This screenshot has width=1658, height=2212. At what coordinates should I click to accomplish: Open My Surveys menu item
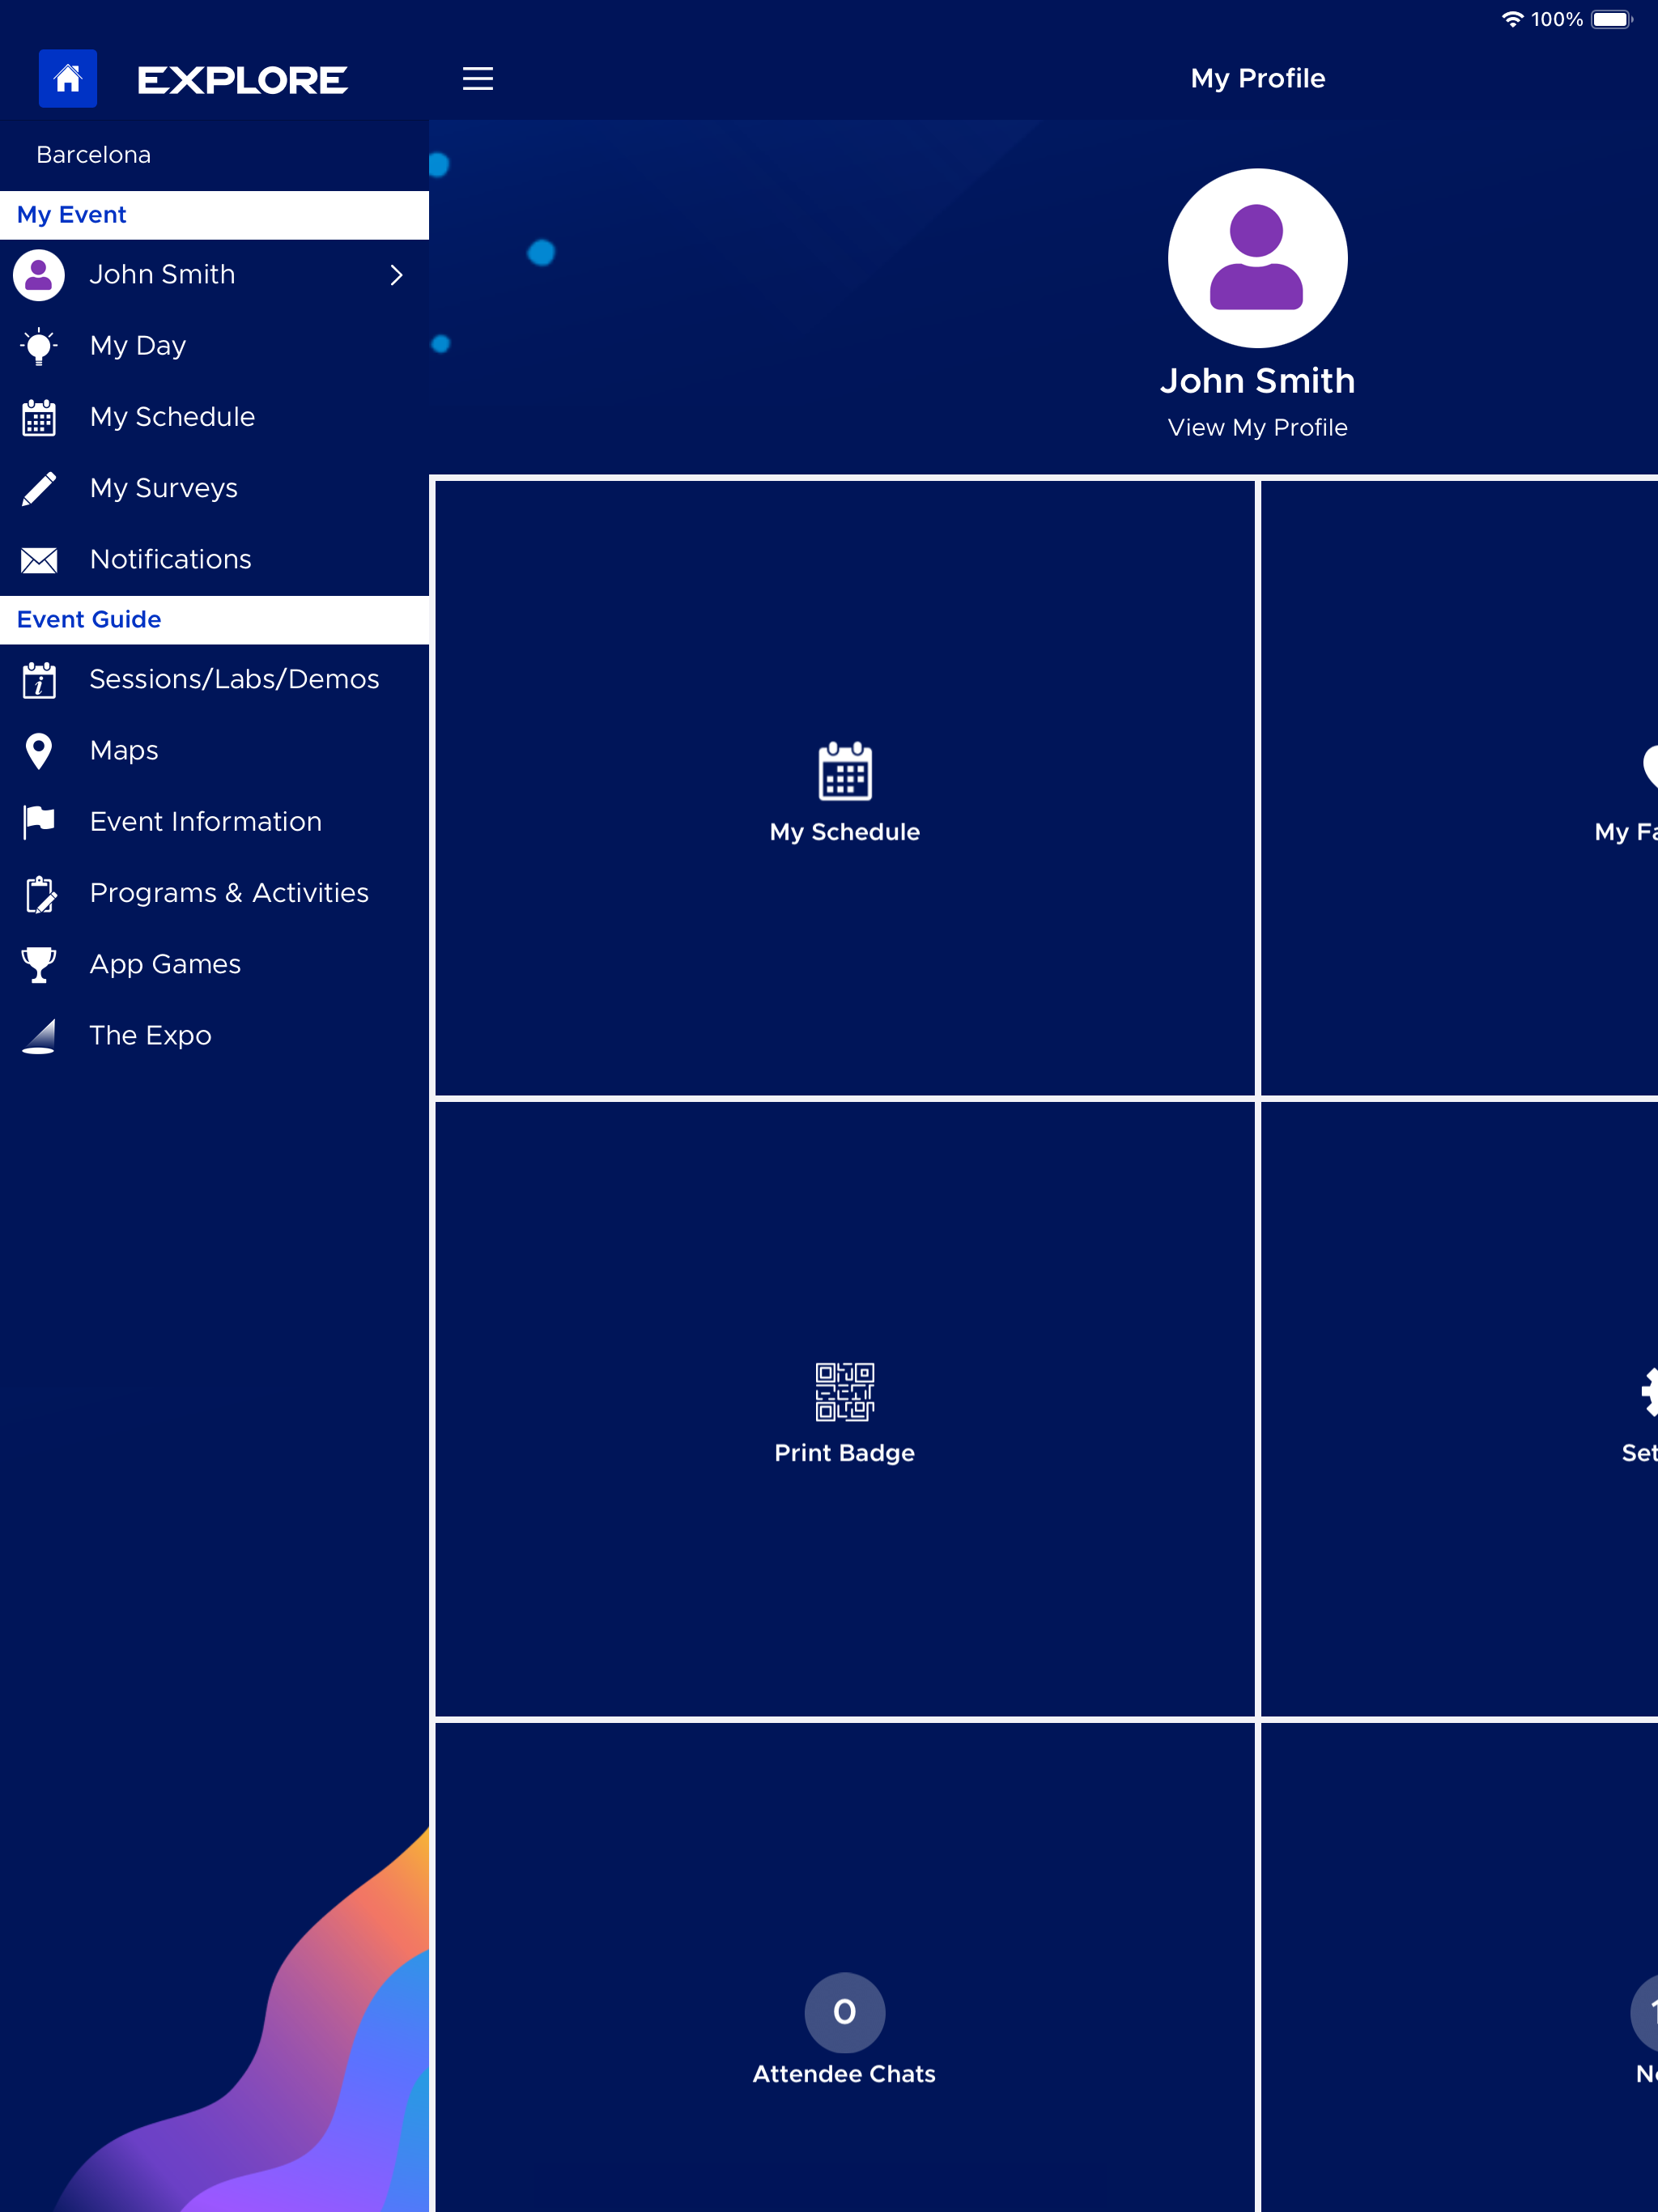tap(214, 488)
